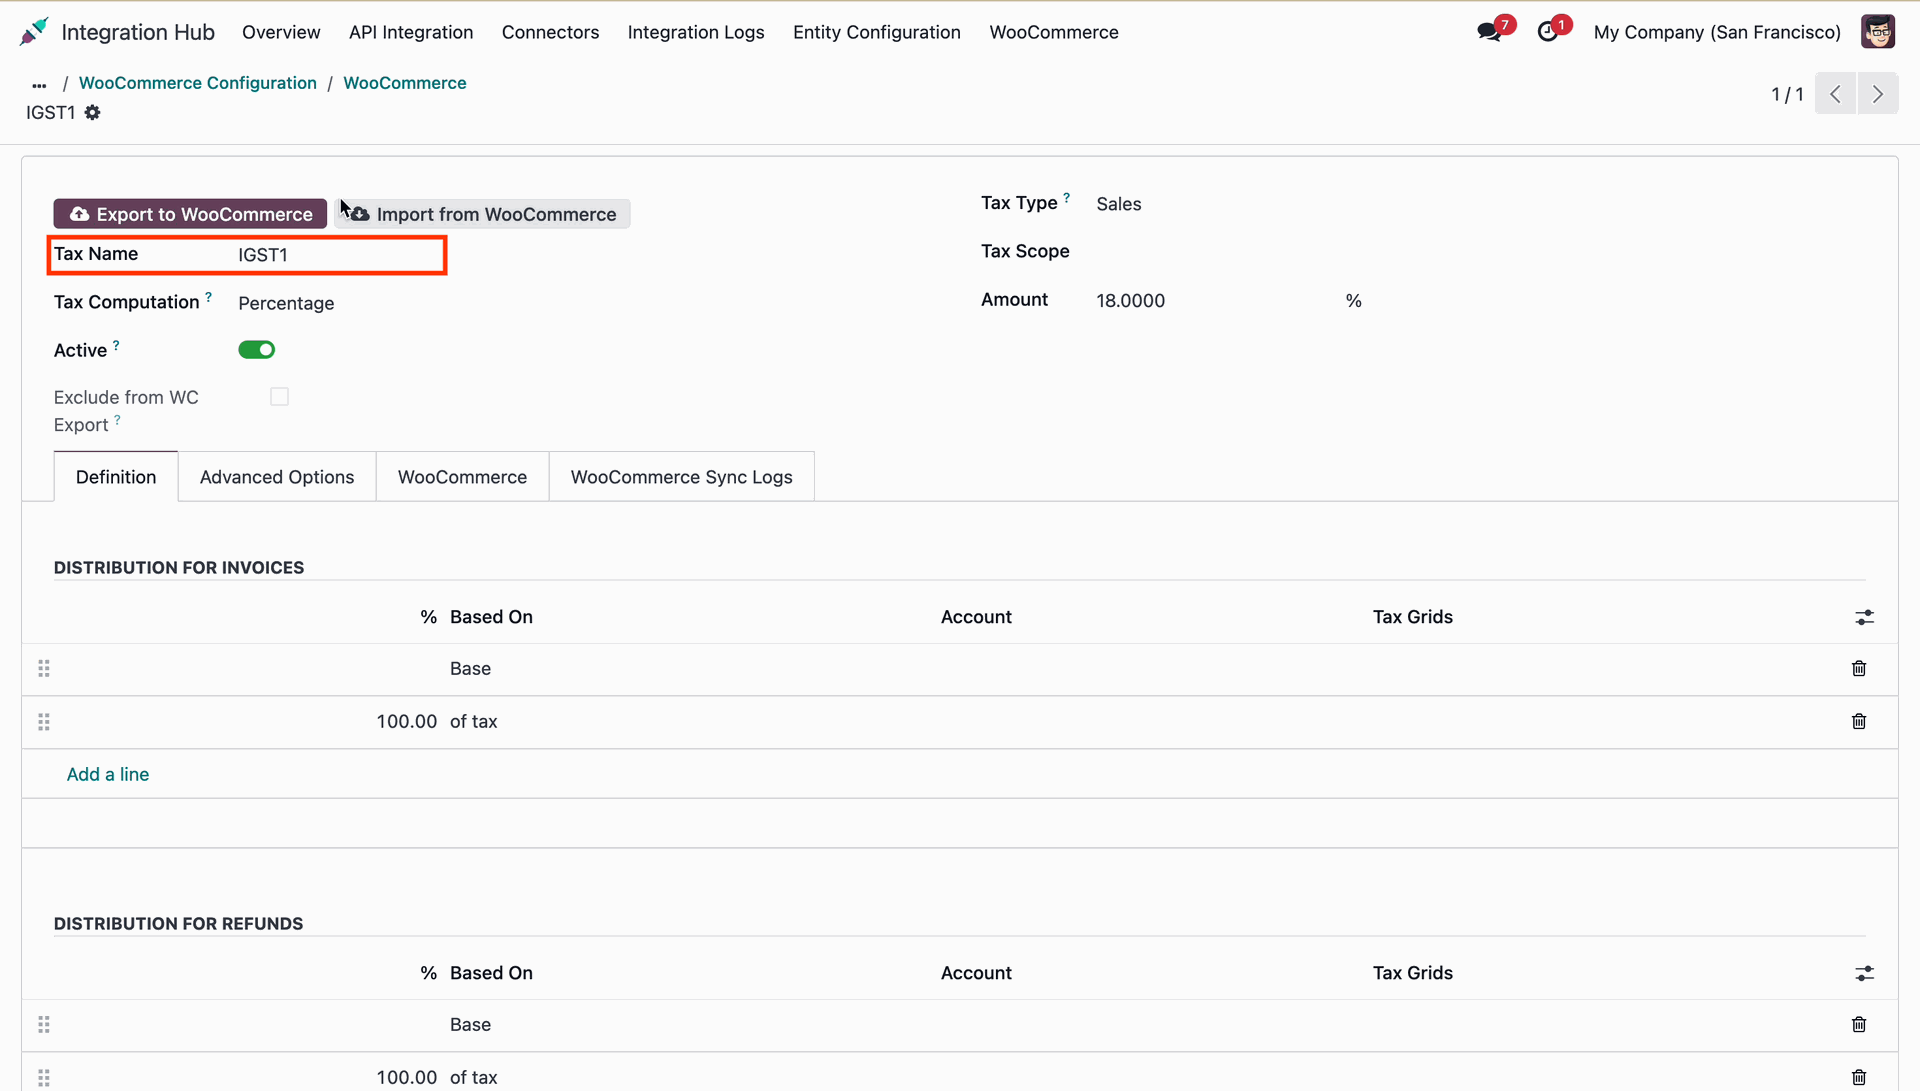Image resolution: width=1920 pixels, height=1091 pixels.
Task: Go to WooCommerce breadcrumb link
Action: [x=405, y=83]
